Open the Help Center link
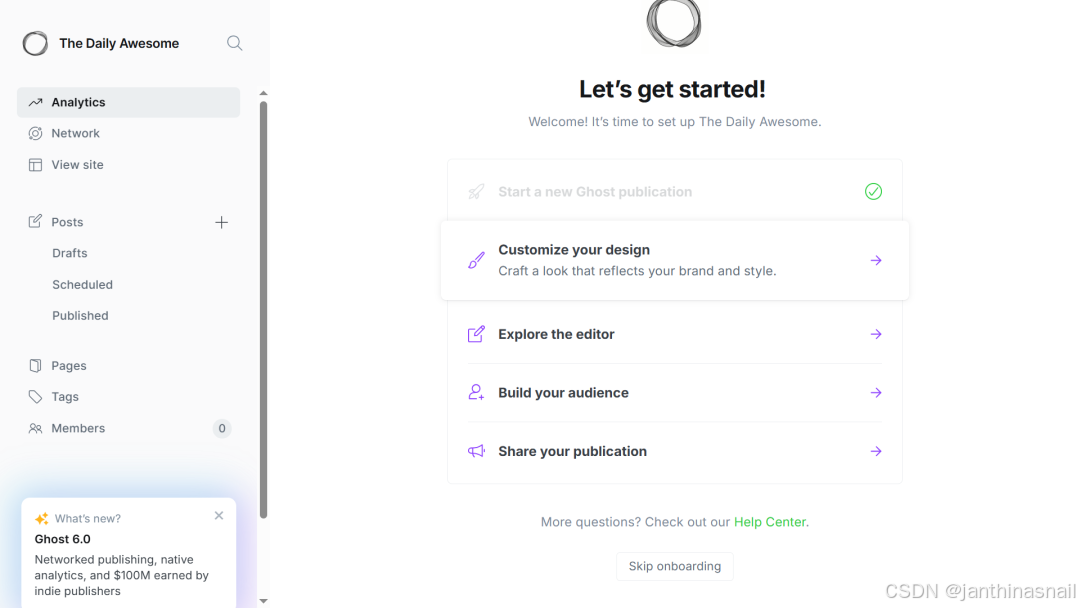Screen dimensions: 1080x608 pos(769,522)
